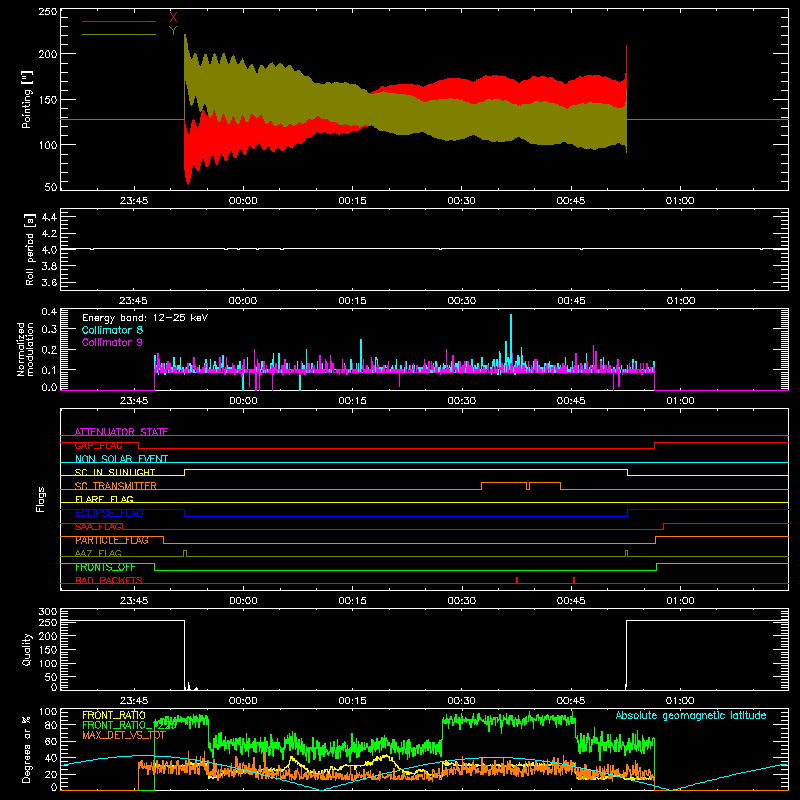This screenshot has height=800, width=800.
Task: Select the orange MAX_DET_VS_TOT legend entry
Action: pyautogui.click(x=124, y=735)
